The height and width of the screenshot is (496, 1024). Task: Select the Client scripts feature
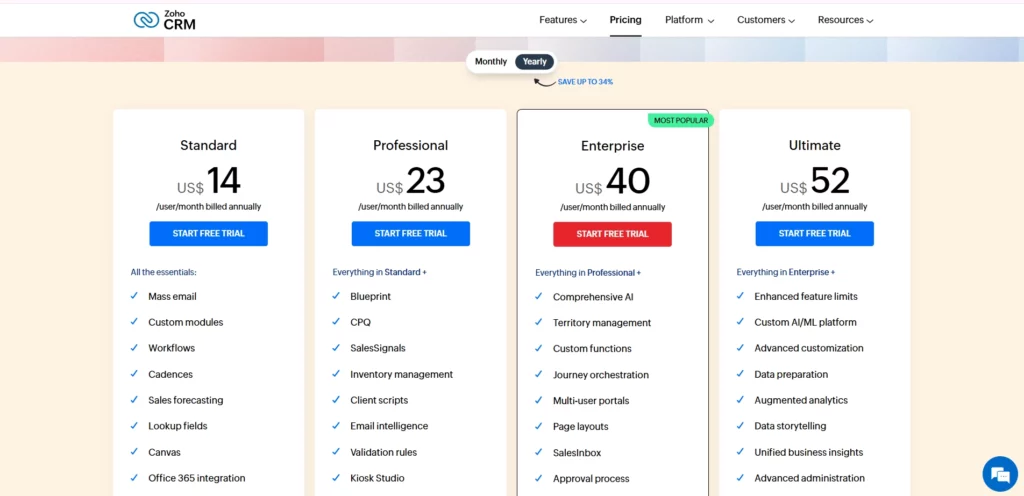[x=379, y=400]
